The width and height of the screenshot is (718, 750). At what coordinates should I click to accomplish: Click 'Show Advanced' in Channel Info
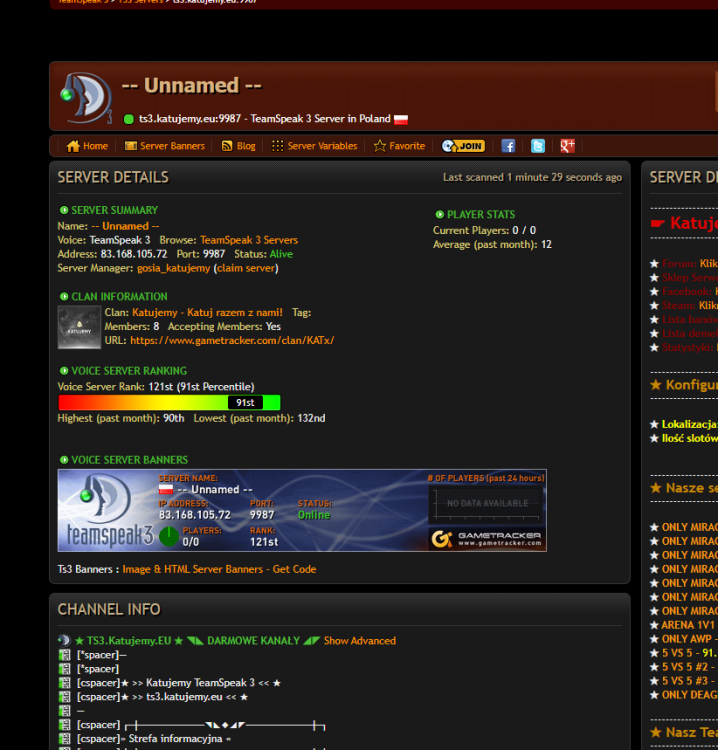(x=360, y=641)
